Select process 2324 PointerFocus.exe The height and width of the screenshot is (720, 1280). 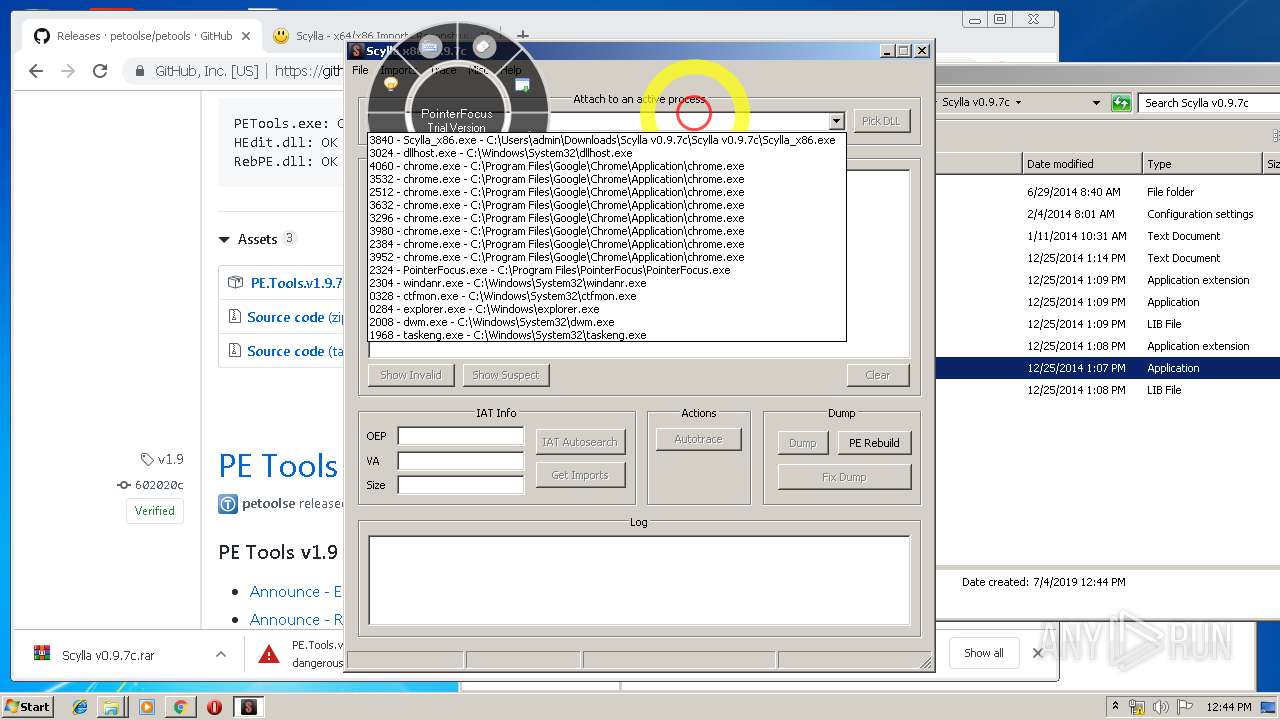point(606,270)
